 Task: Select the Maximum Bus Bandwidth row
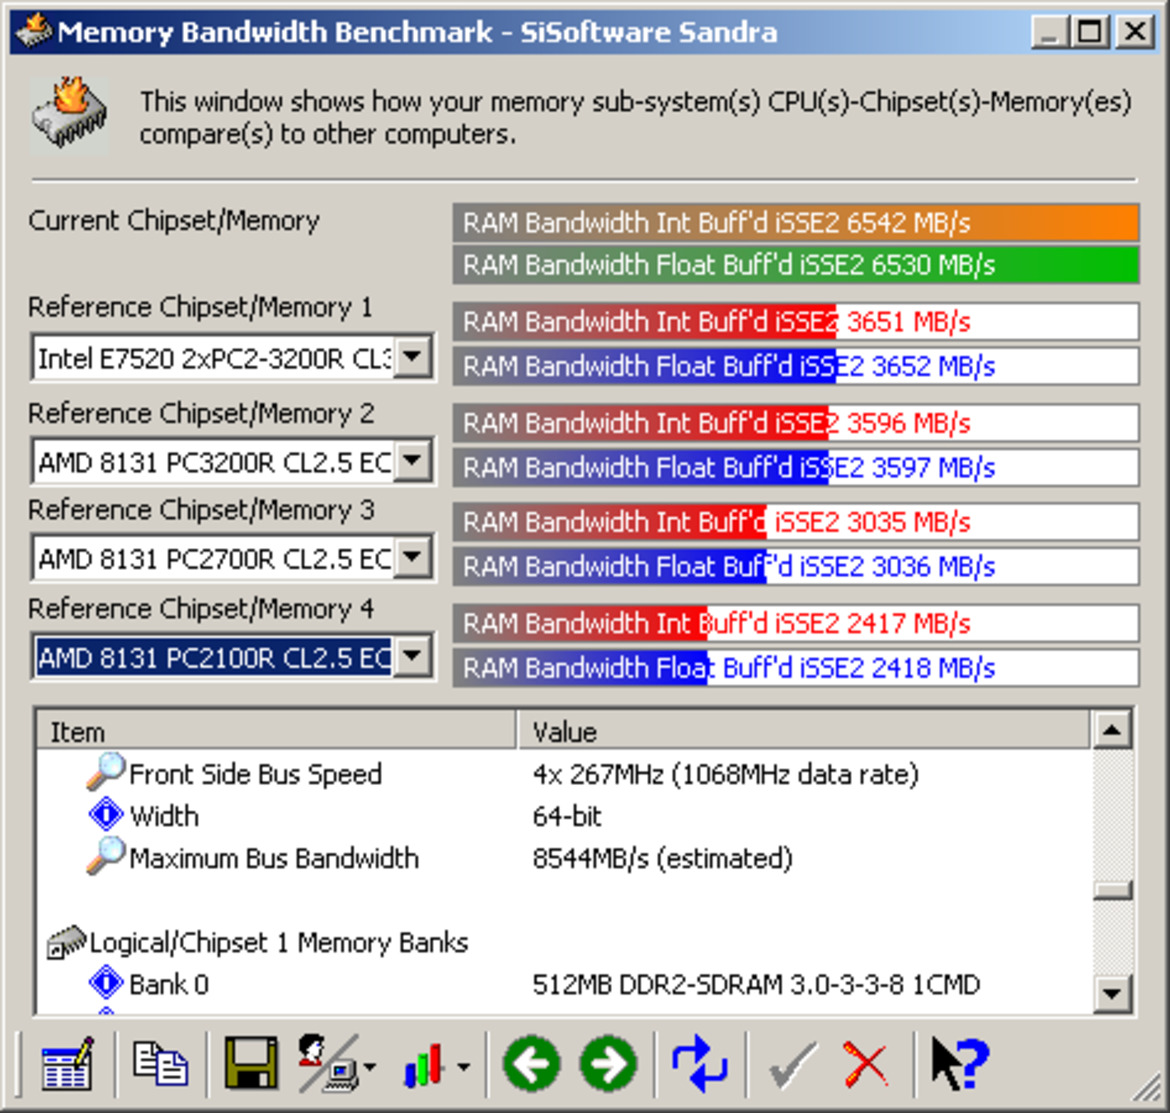tap(564, 858)
